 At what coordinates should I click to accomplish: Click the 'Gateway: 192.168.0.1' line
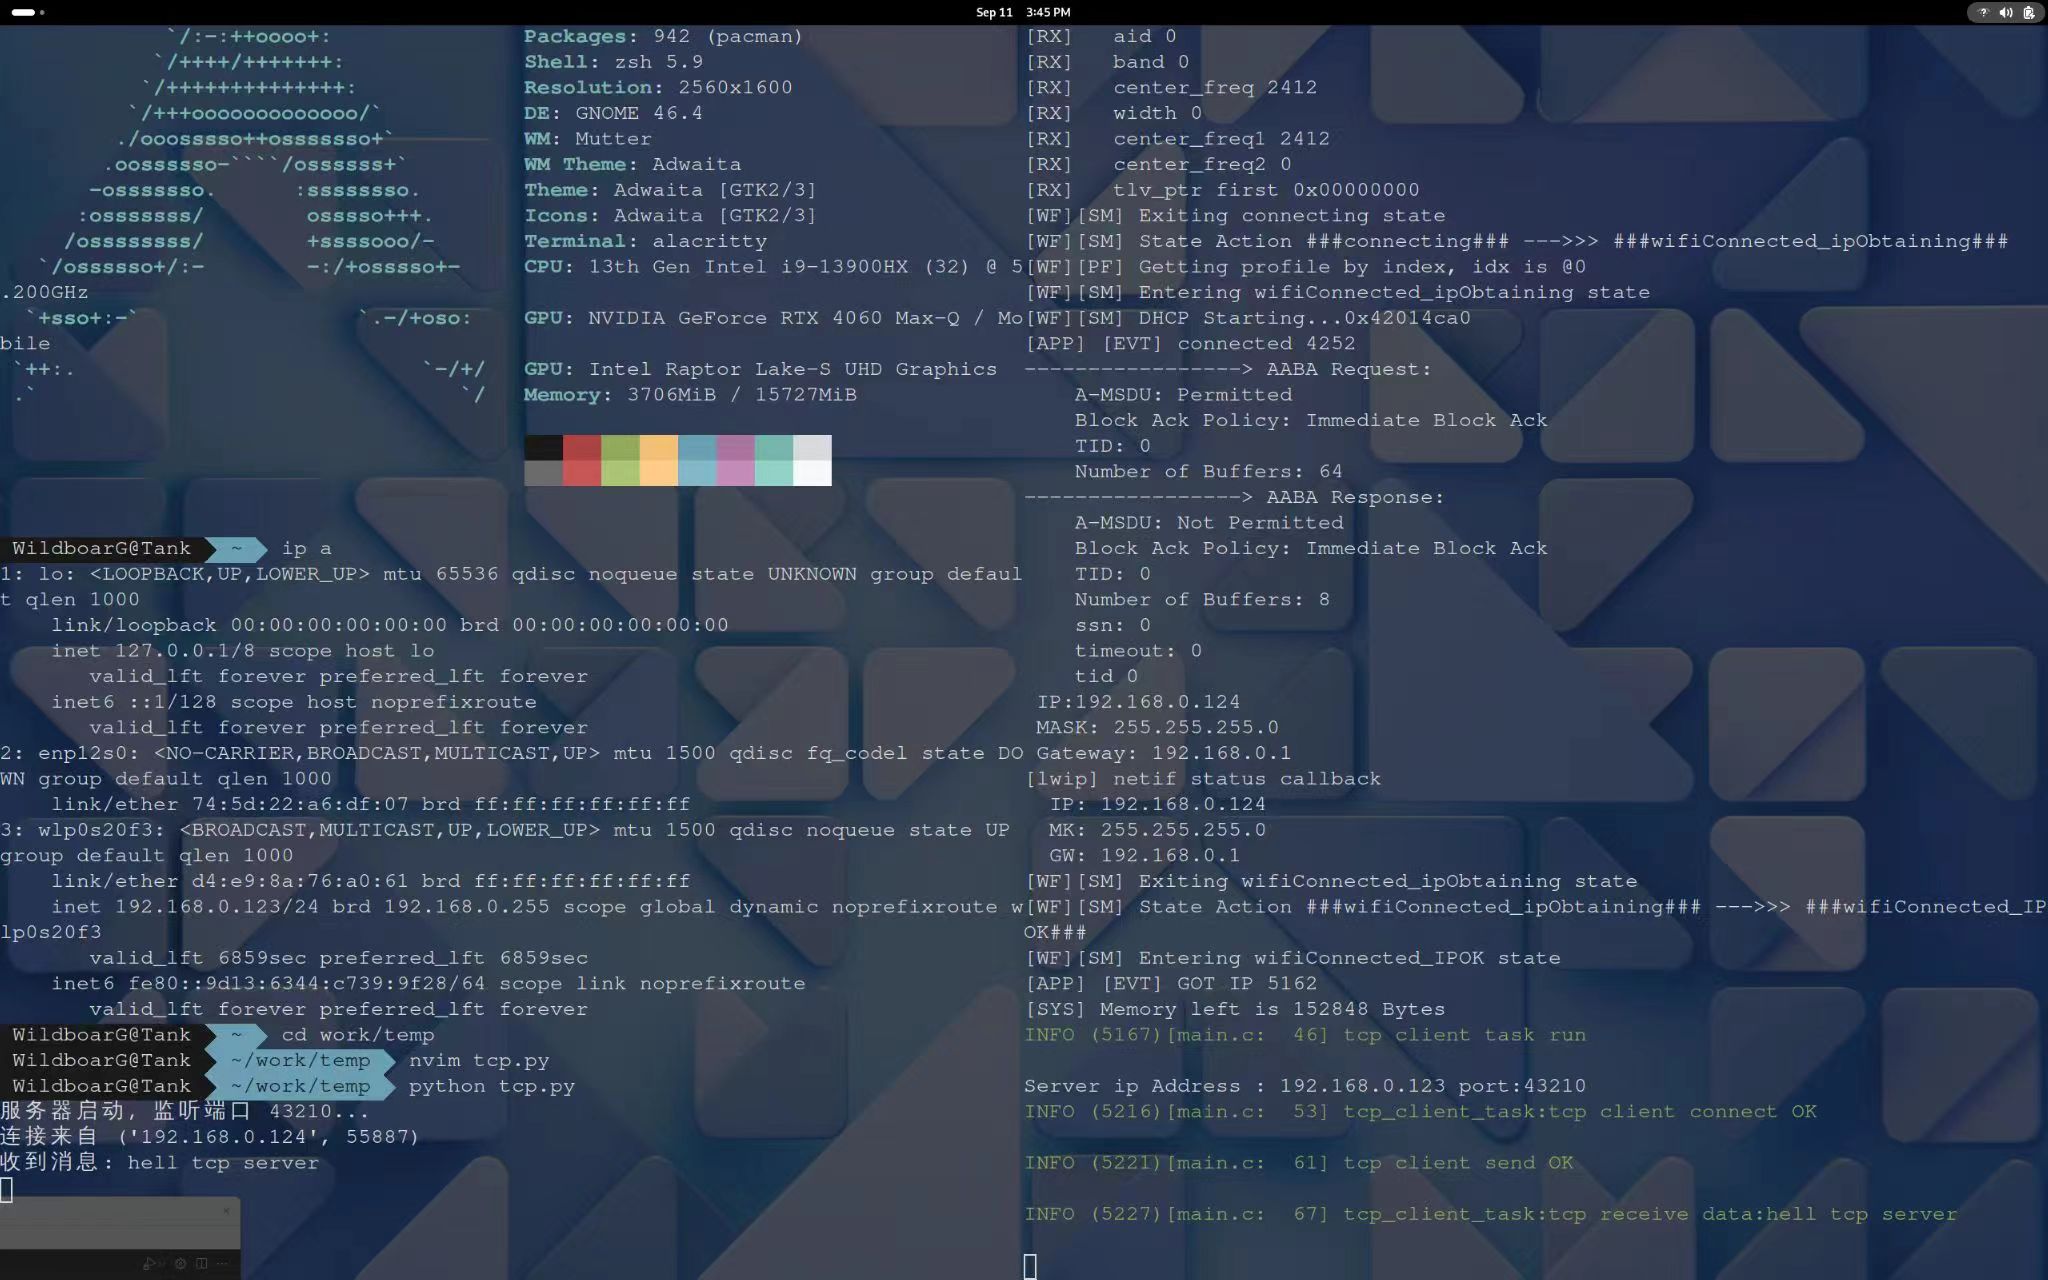pyautogui.click(x=1163, y=753)
